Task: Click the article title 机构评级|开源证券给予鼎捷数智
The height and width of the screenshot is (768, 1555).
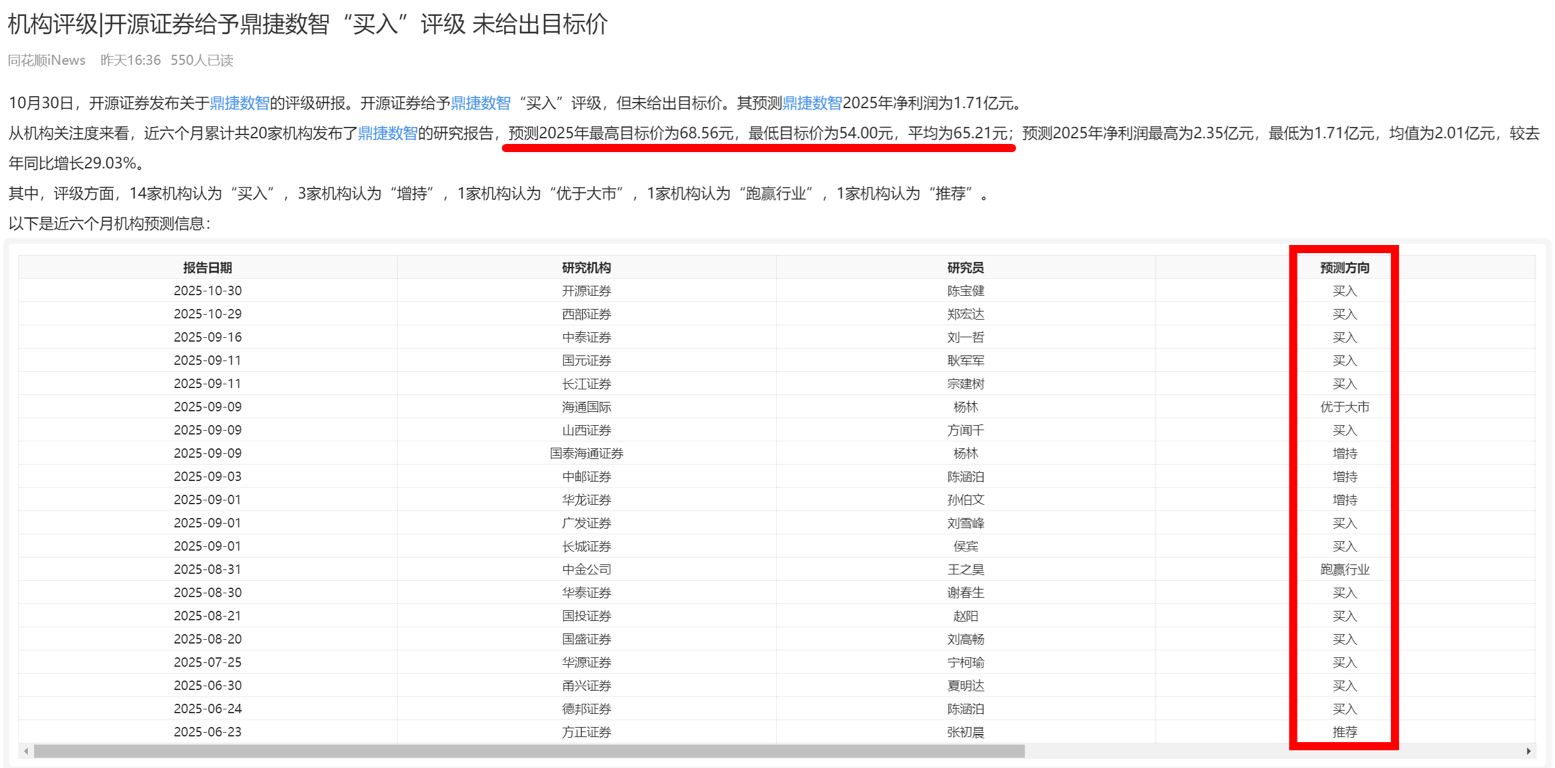Action: pos(307,25)
